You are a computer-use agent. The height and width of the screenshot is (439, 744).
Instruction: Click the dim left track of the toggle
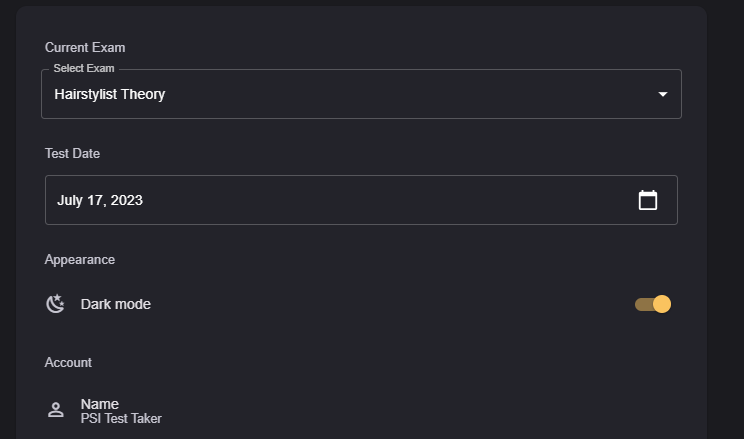tap(641, 304)
